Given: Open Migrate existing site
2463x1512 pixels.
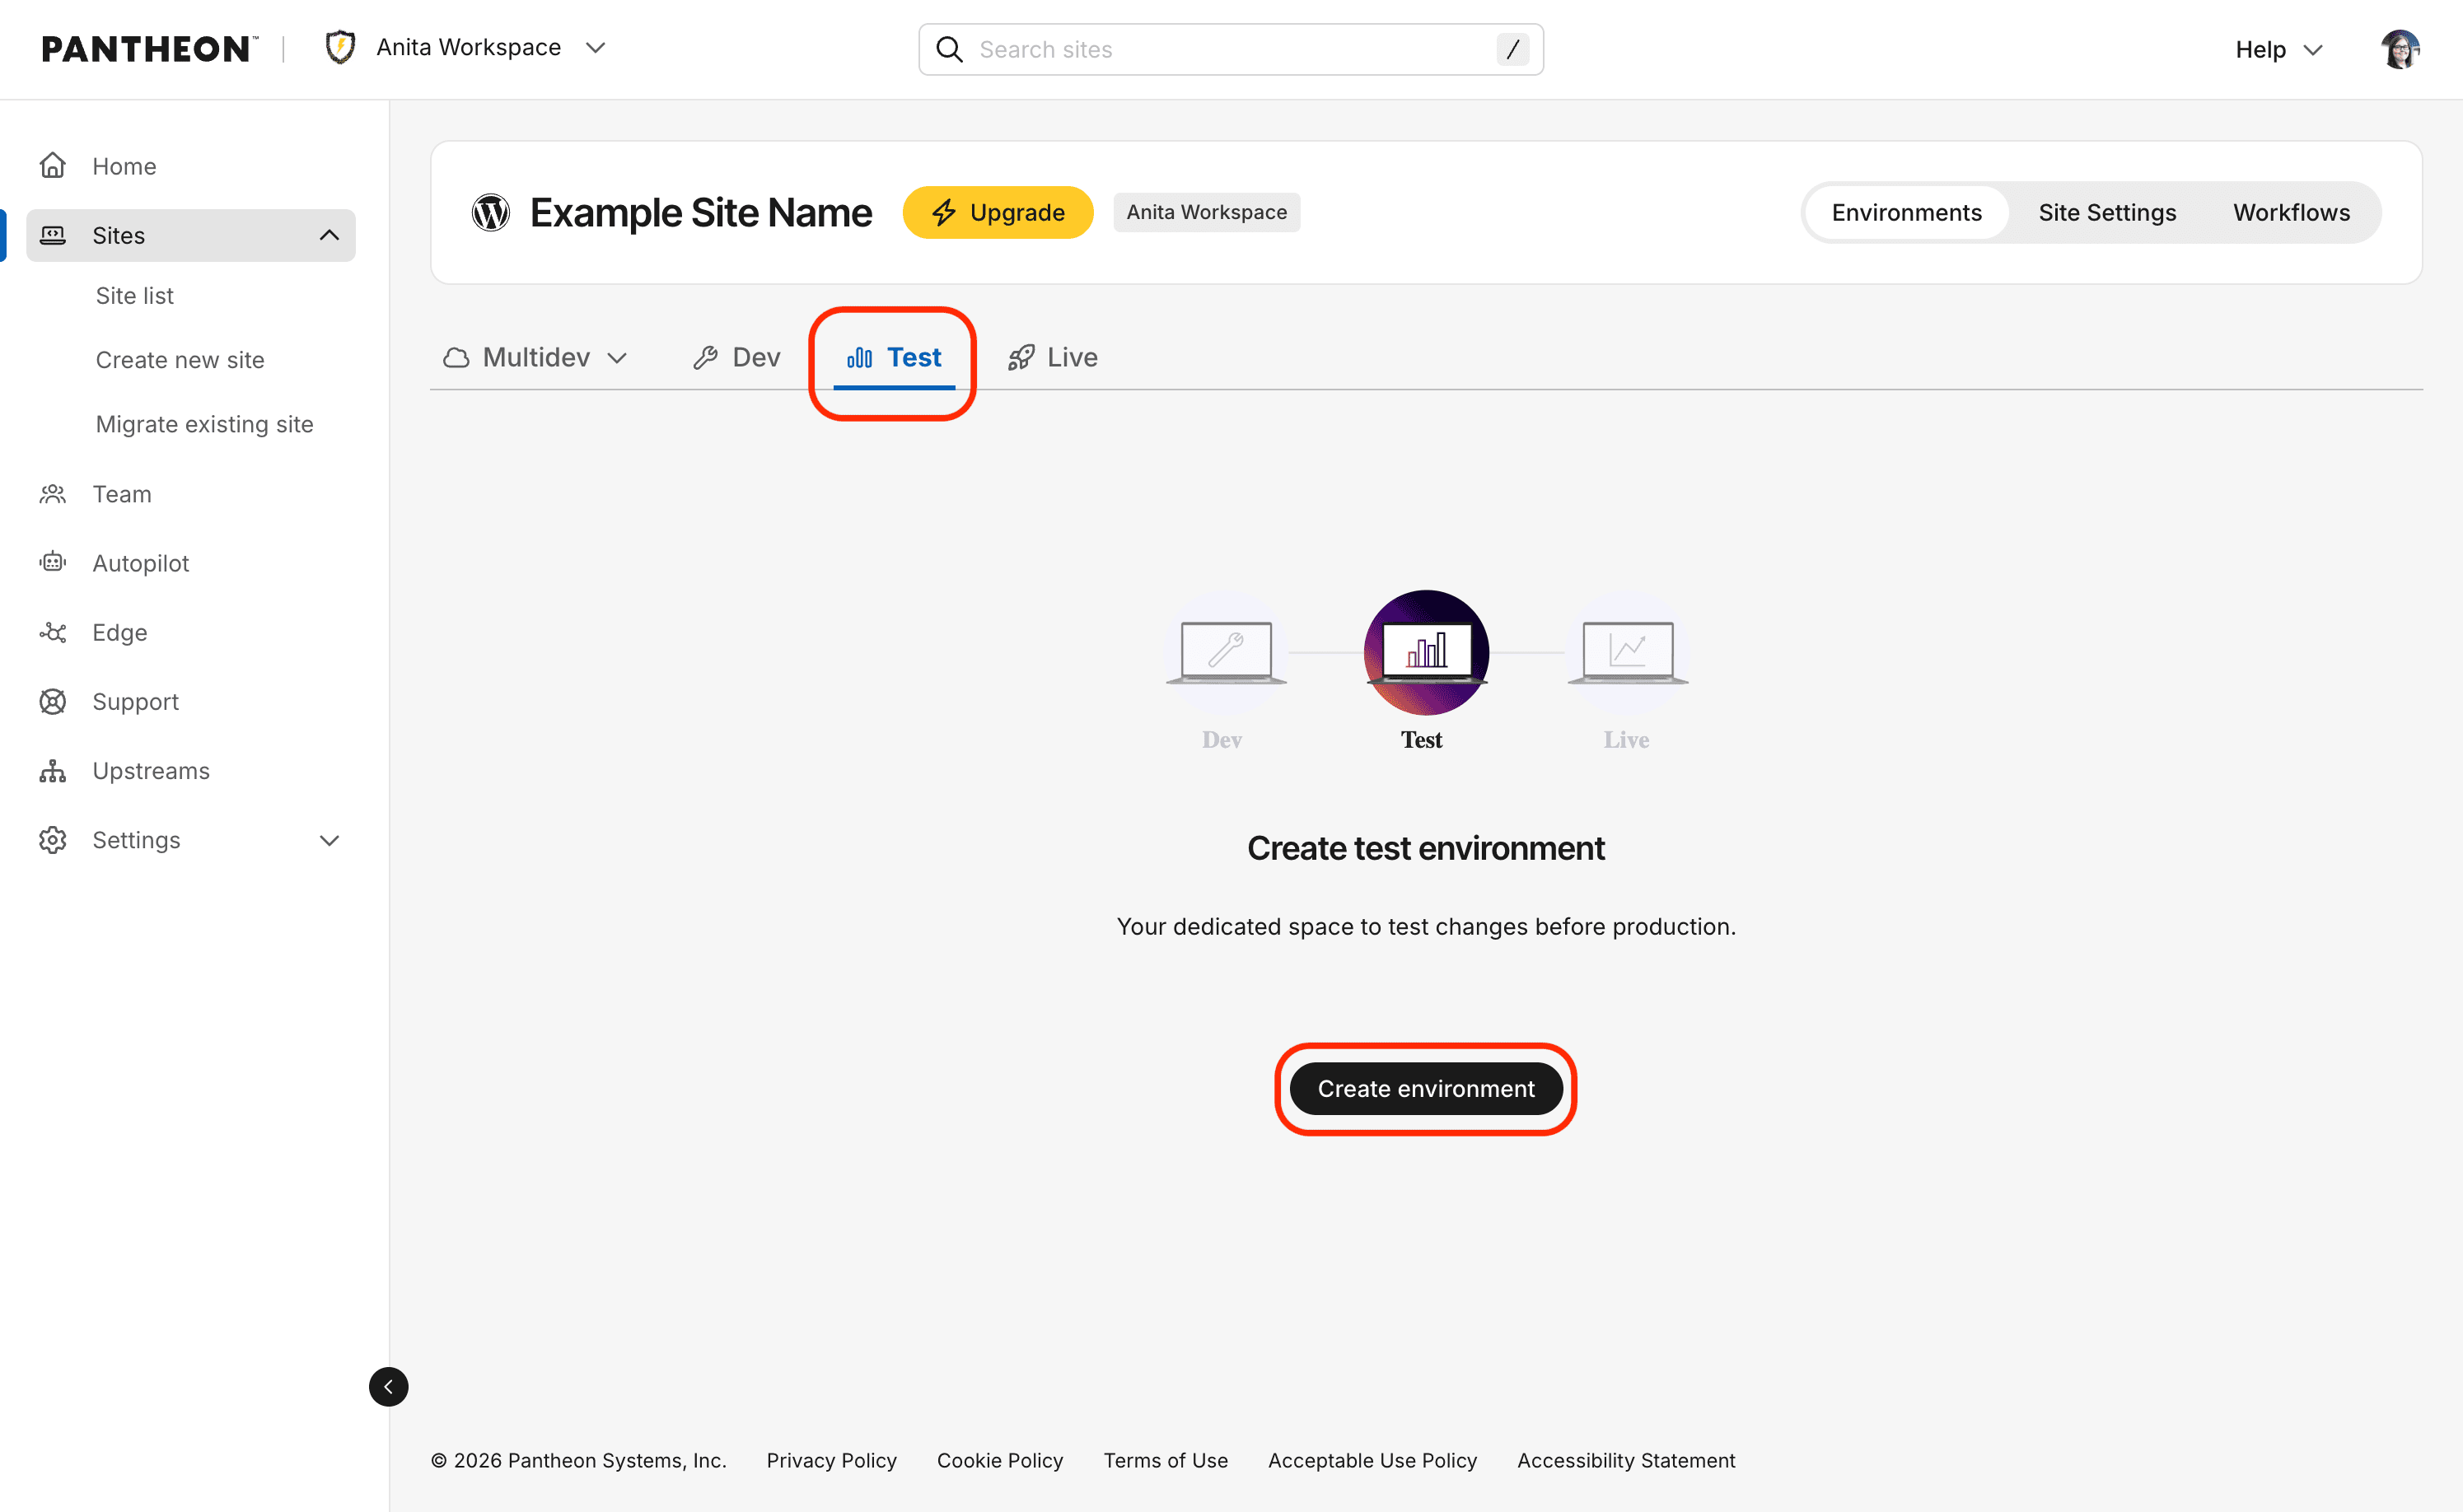Looking at the screenshot, I should (x=205, y=424).
